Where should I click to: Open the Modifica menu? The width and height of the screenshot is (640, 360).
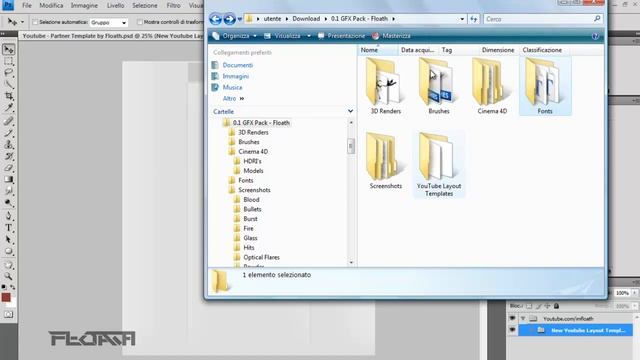click(x=51, y=5)
